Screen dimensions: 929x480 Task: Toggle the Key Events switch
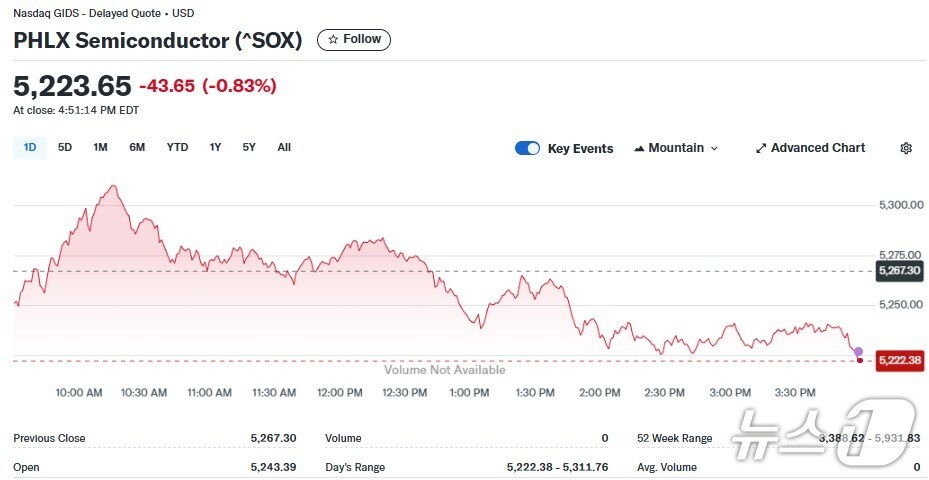click(527, 148)
